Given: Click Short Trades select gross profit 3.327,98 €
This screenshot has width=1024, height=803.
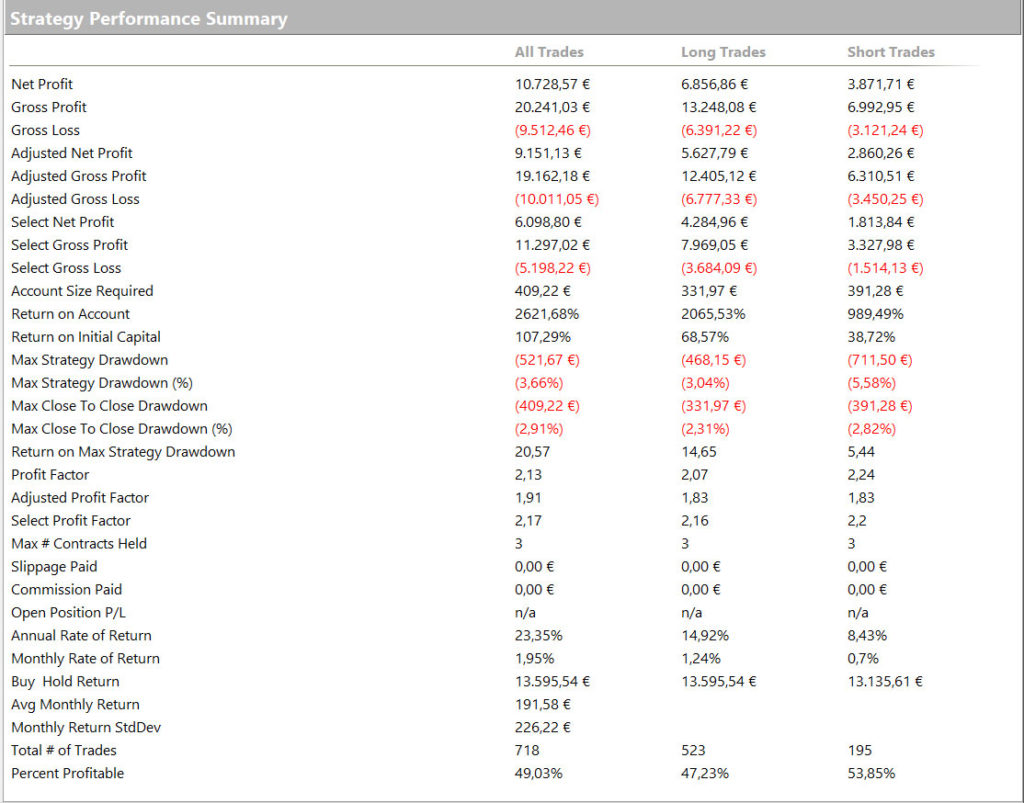Looking at the screenshot, I should point(881,245).
